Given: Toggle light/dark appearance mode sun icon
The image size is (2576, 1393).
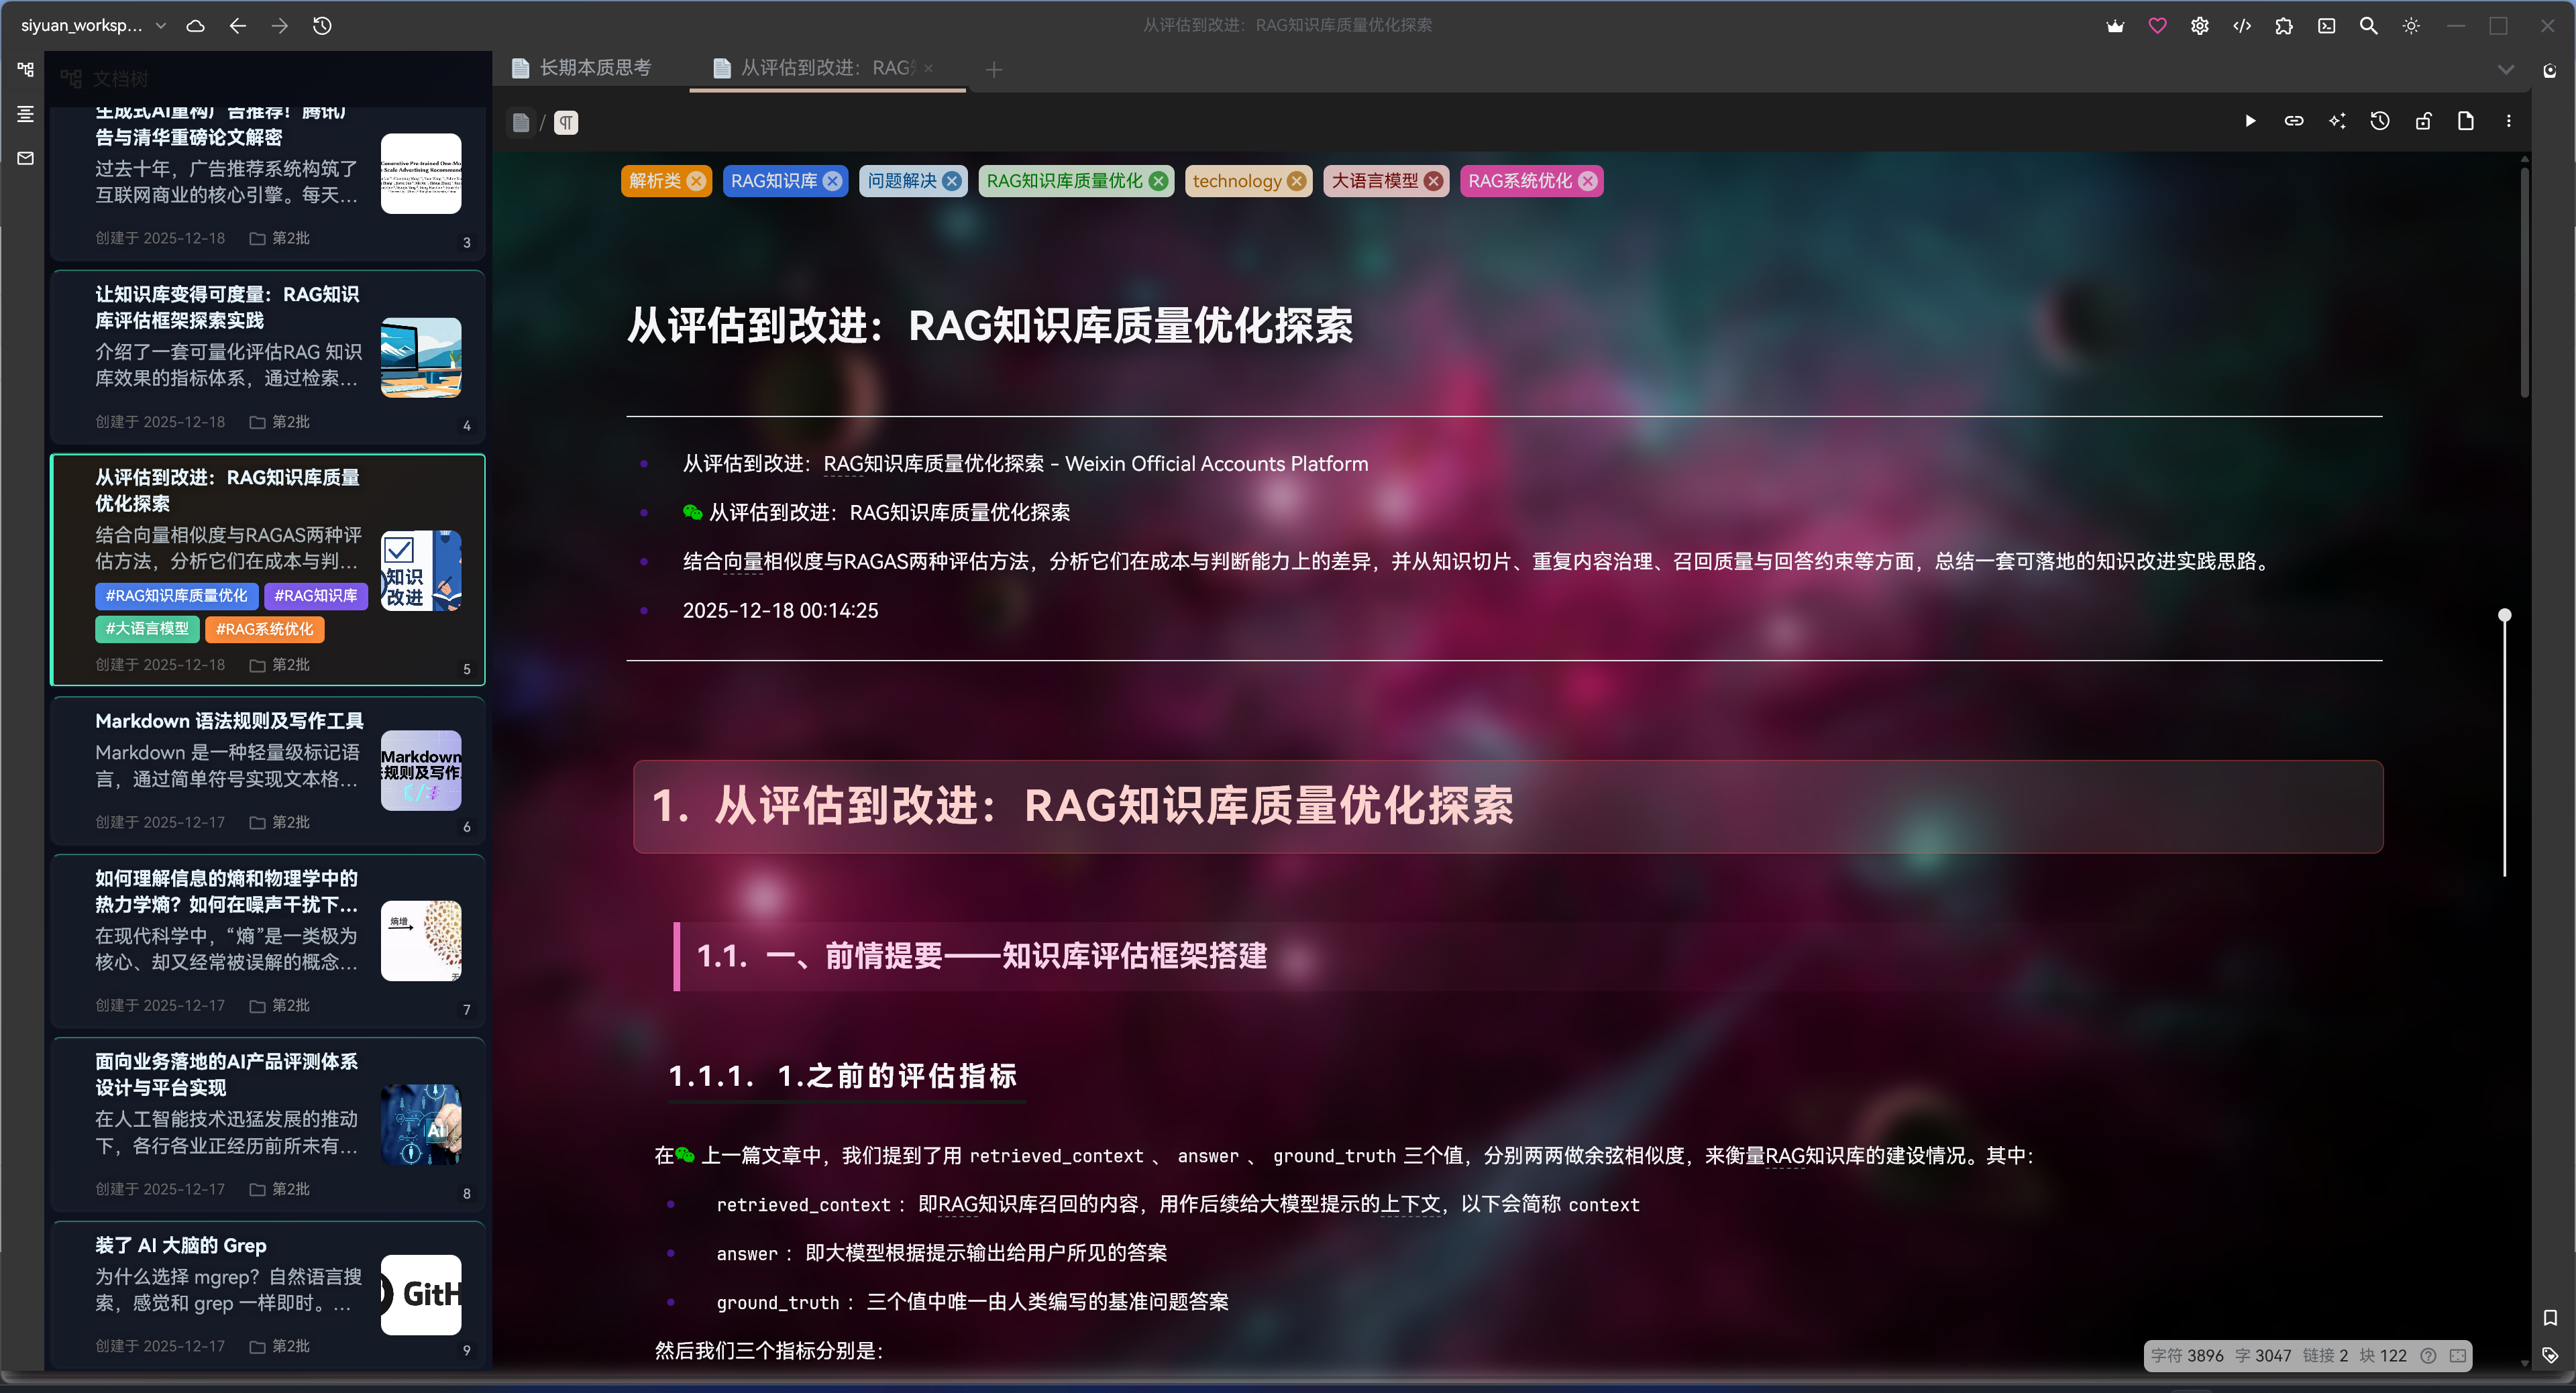Looking at the screenshot, I should click(x=2411, y=26).
